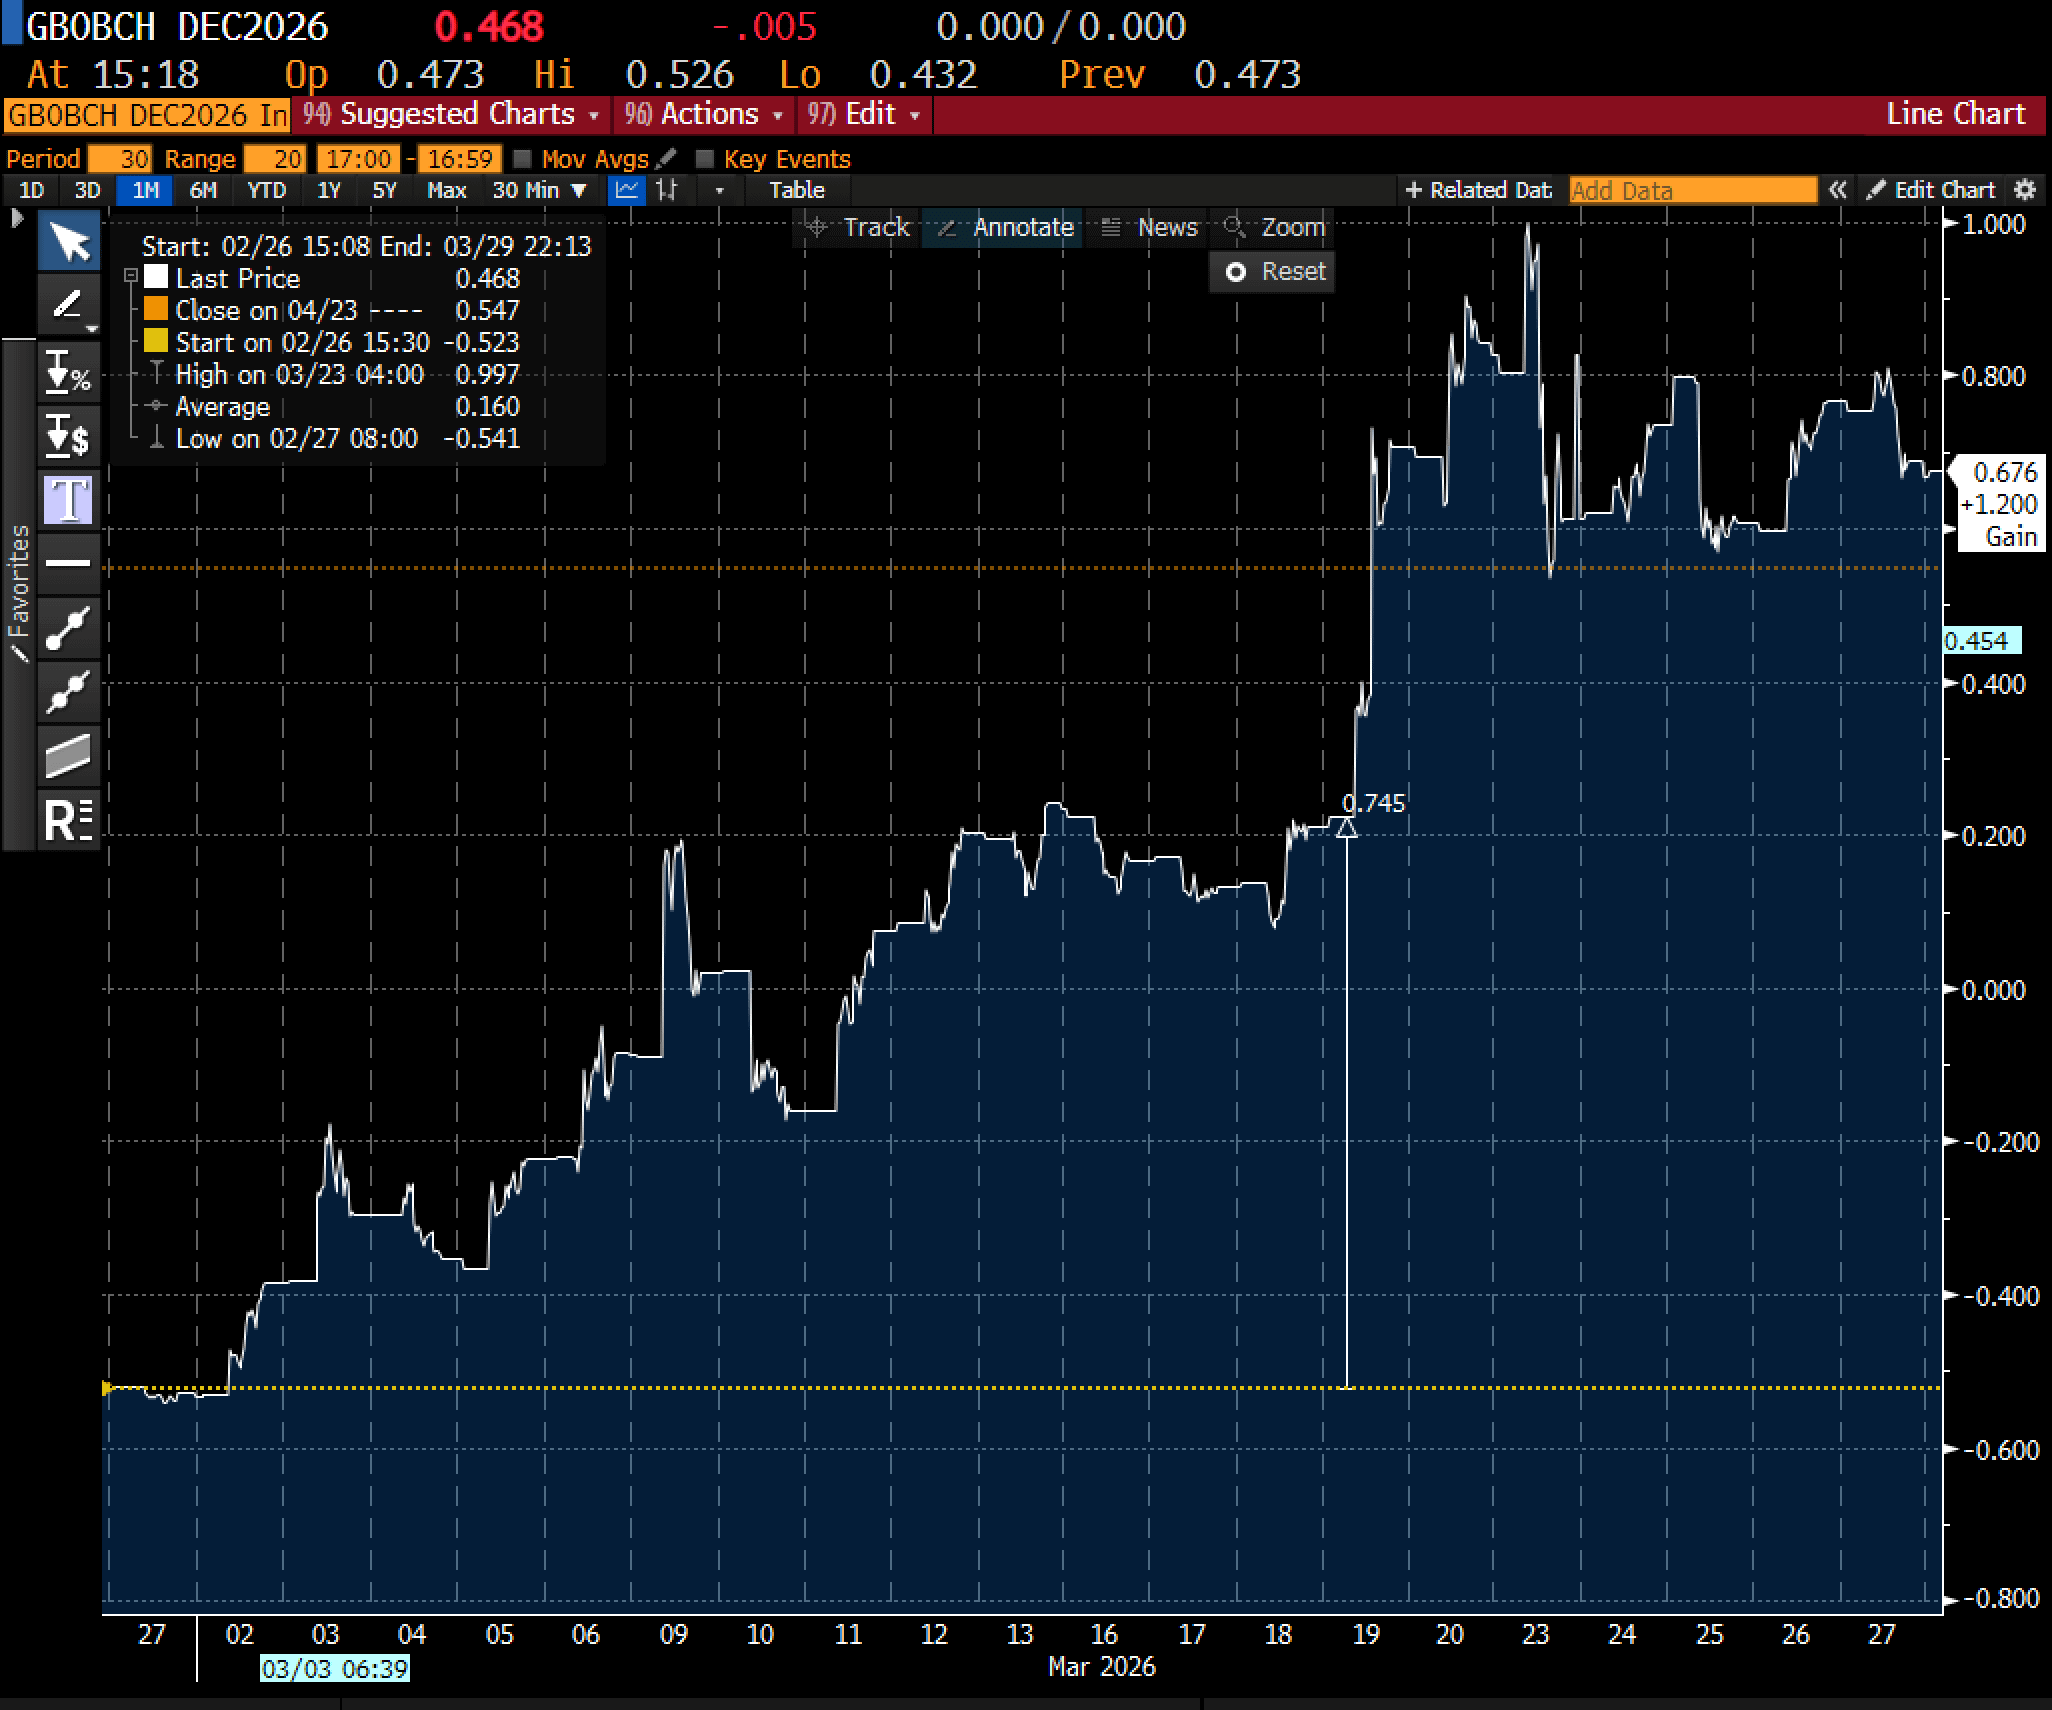The height and width of the screenshot is (1710, 2052).
Task: Collapse the side panel with double chevron
Action: (1837, 190)
